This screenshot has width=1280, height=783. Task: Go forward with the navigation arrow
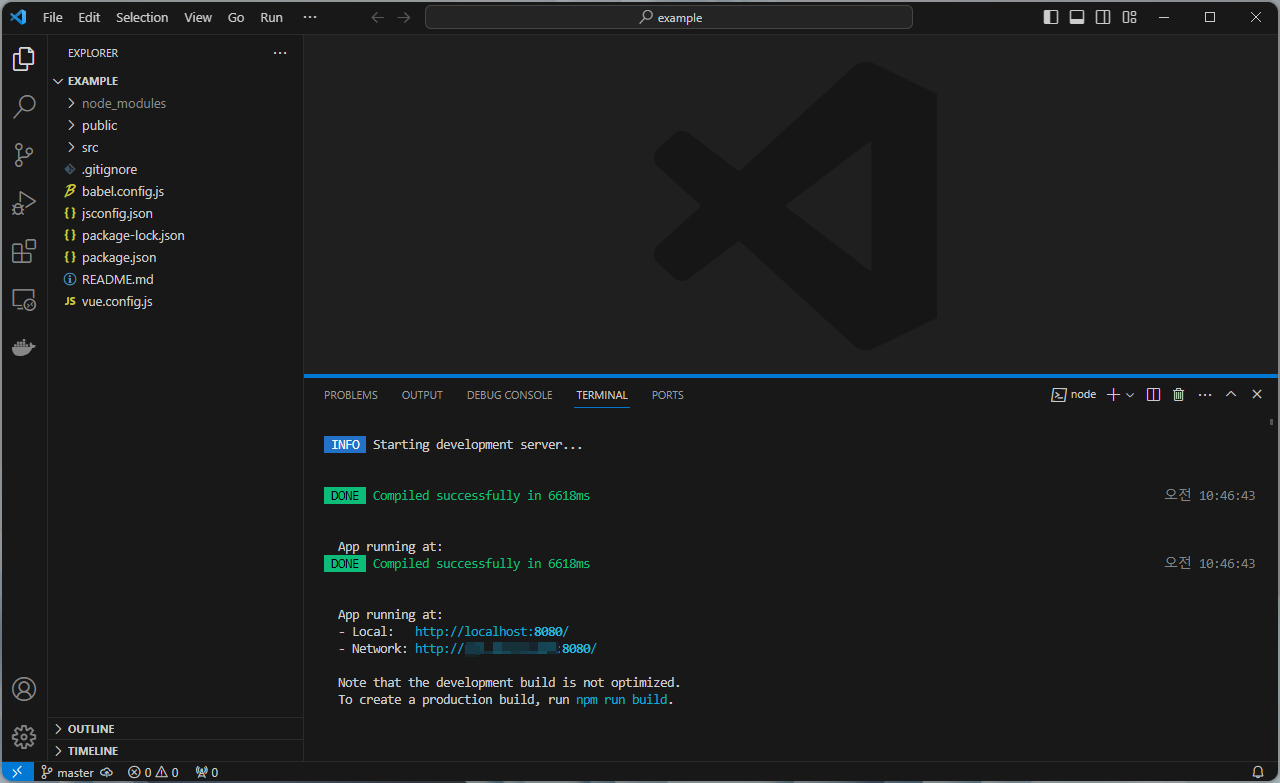click(x=403, y=17)
